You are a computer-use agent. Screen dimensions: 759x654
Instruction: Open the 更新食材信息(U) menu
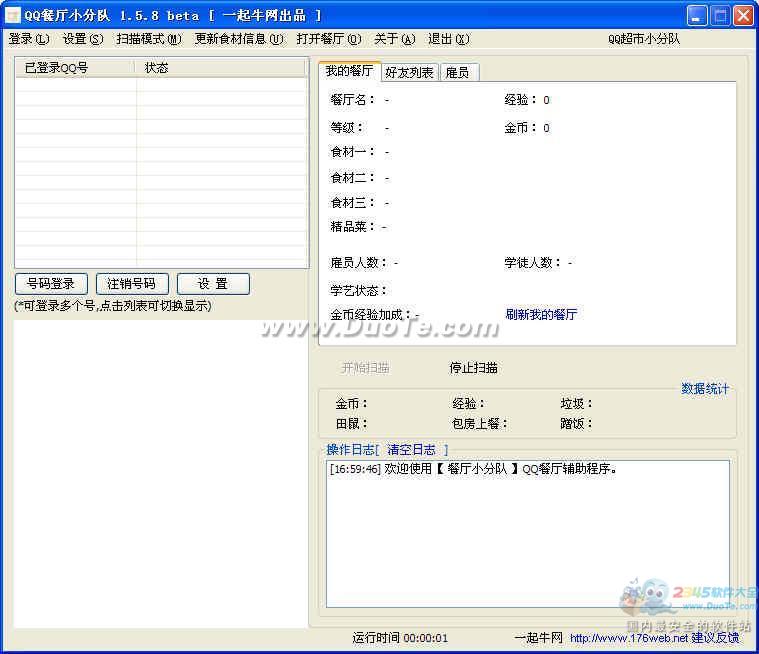(239, 39)
